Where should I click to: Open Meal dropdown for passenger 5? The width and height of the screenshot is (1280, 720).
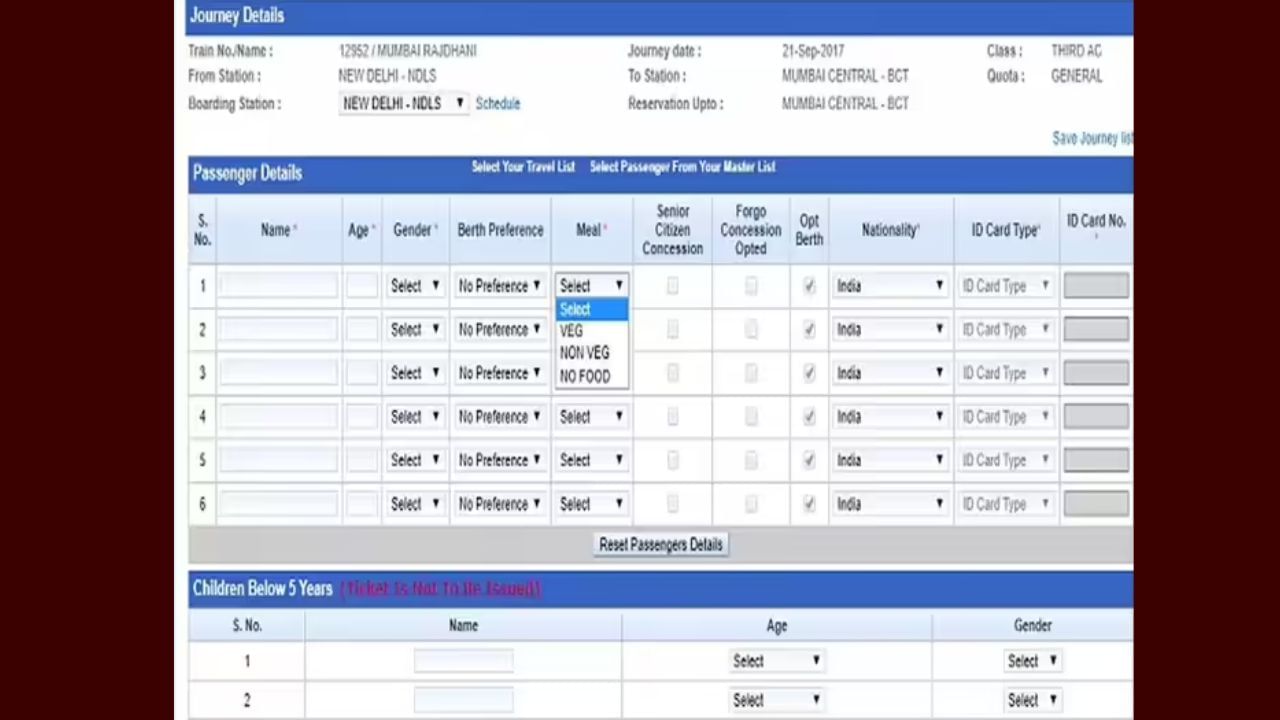pyautogui.click(x=591, y=461)
